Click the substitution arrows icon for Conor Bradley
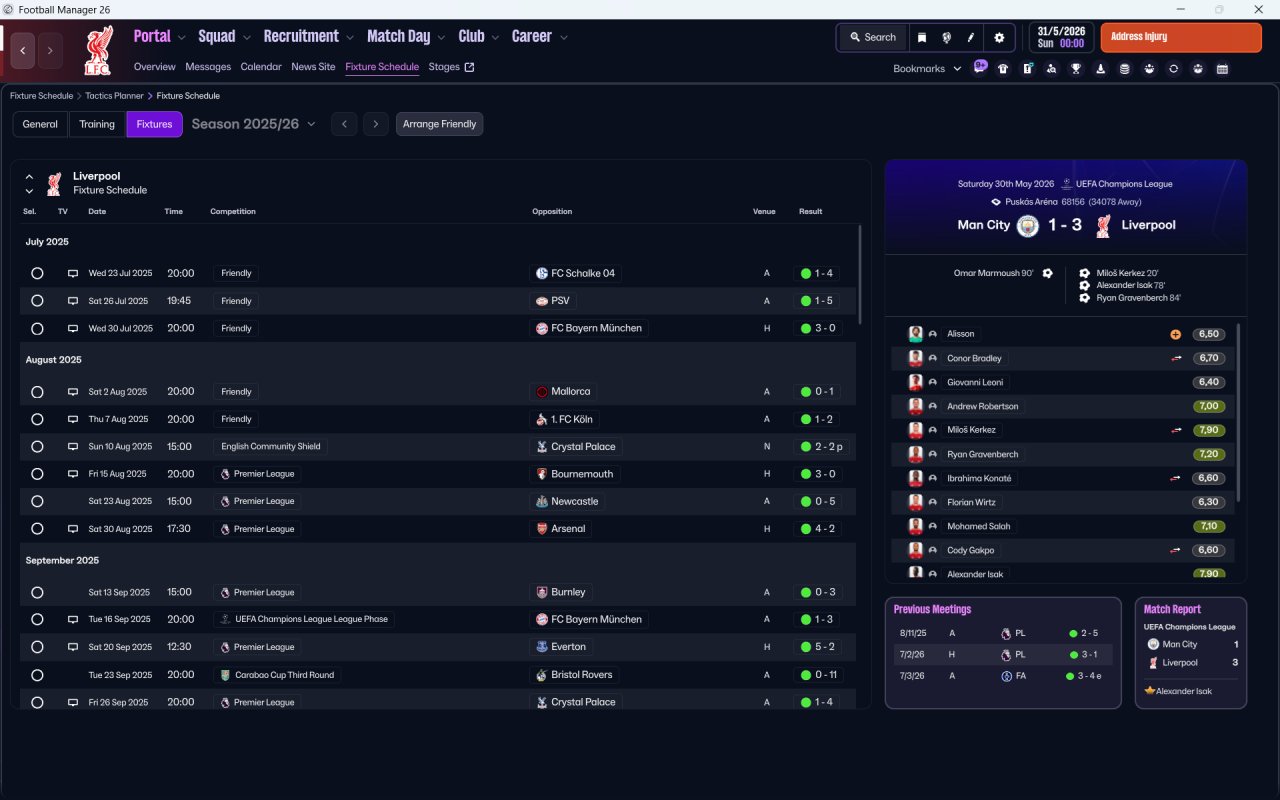1280x800 pixels. [x=1176, y=358]
